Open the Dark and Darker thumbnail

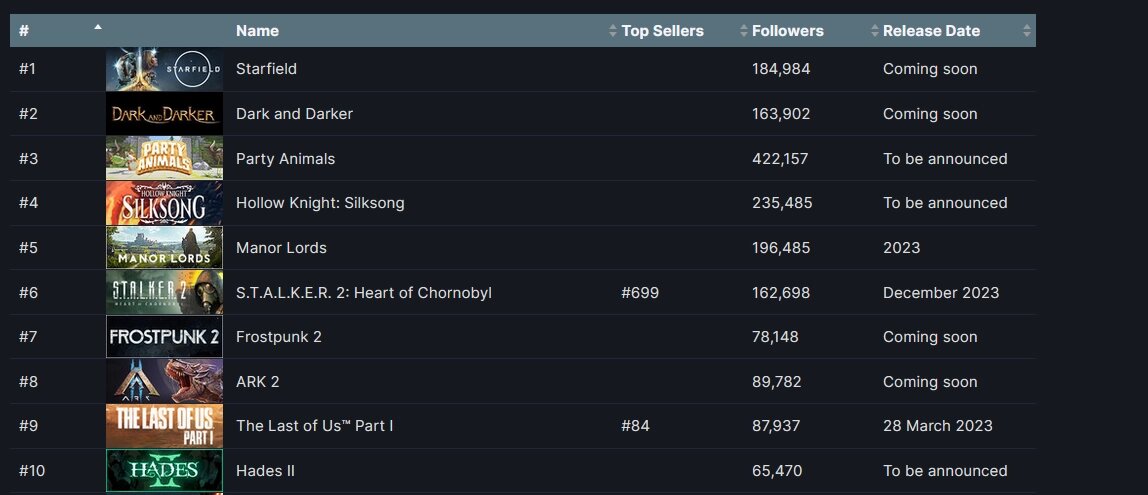click(164, 114)
